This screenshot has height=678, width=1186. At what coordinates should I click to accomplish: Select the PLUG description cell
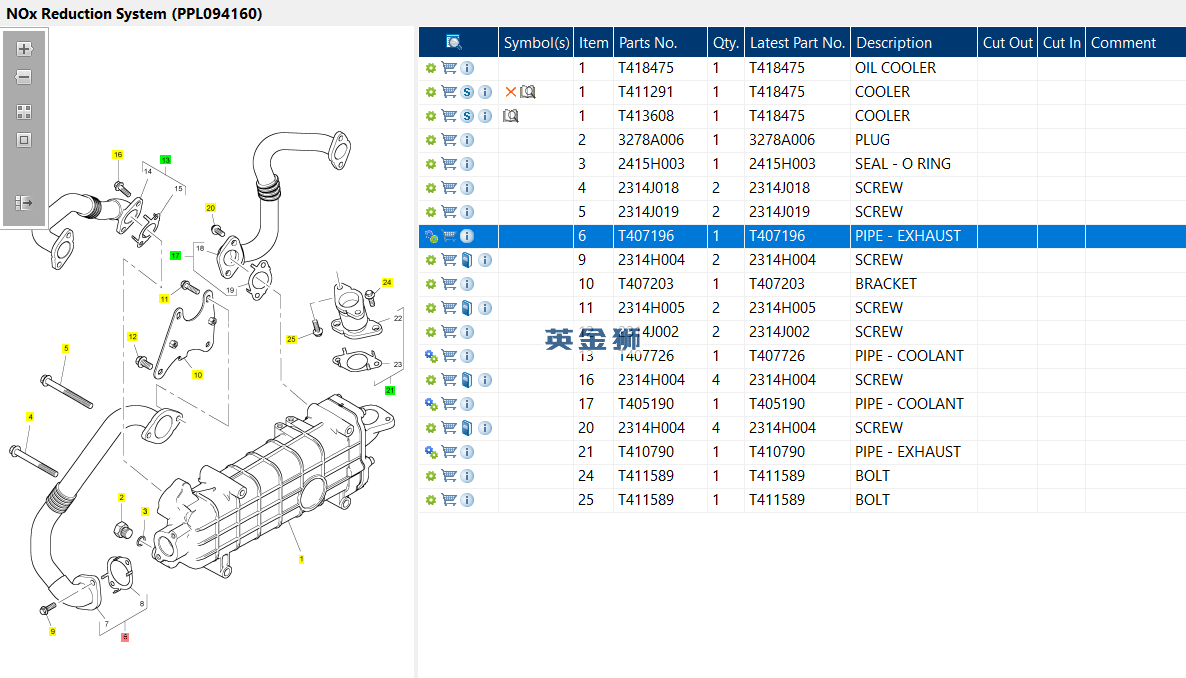[872, 140]
